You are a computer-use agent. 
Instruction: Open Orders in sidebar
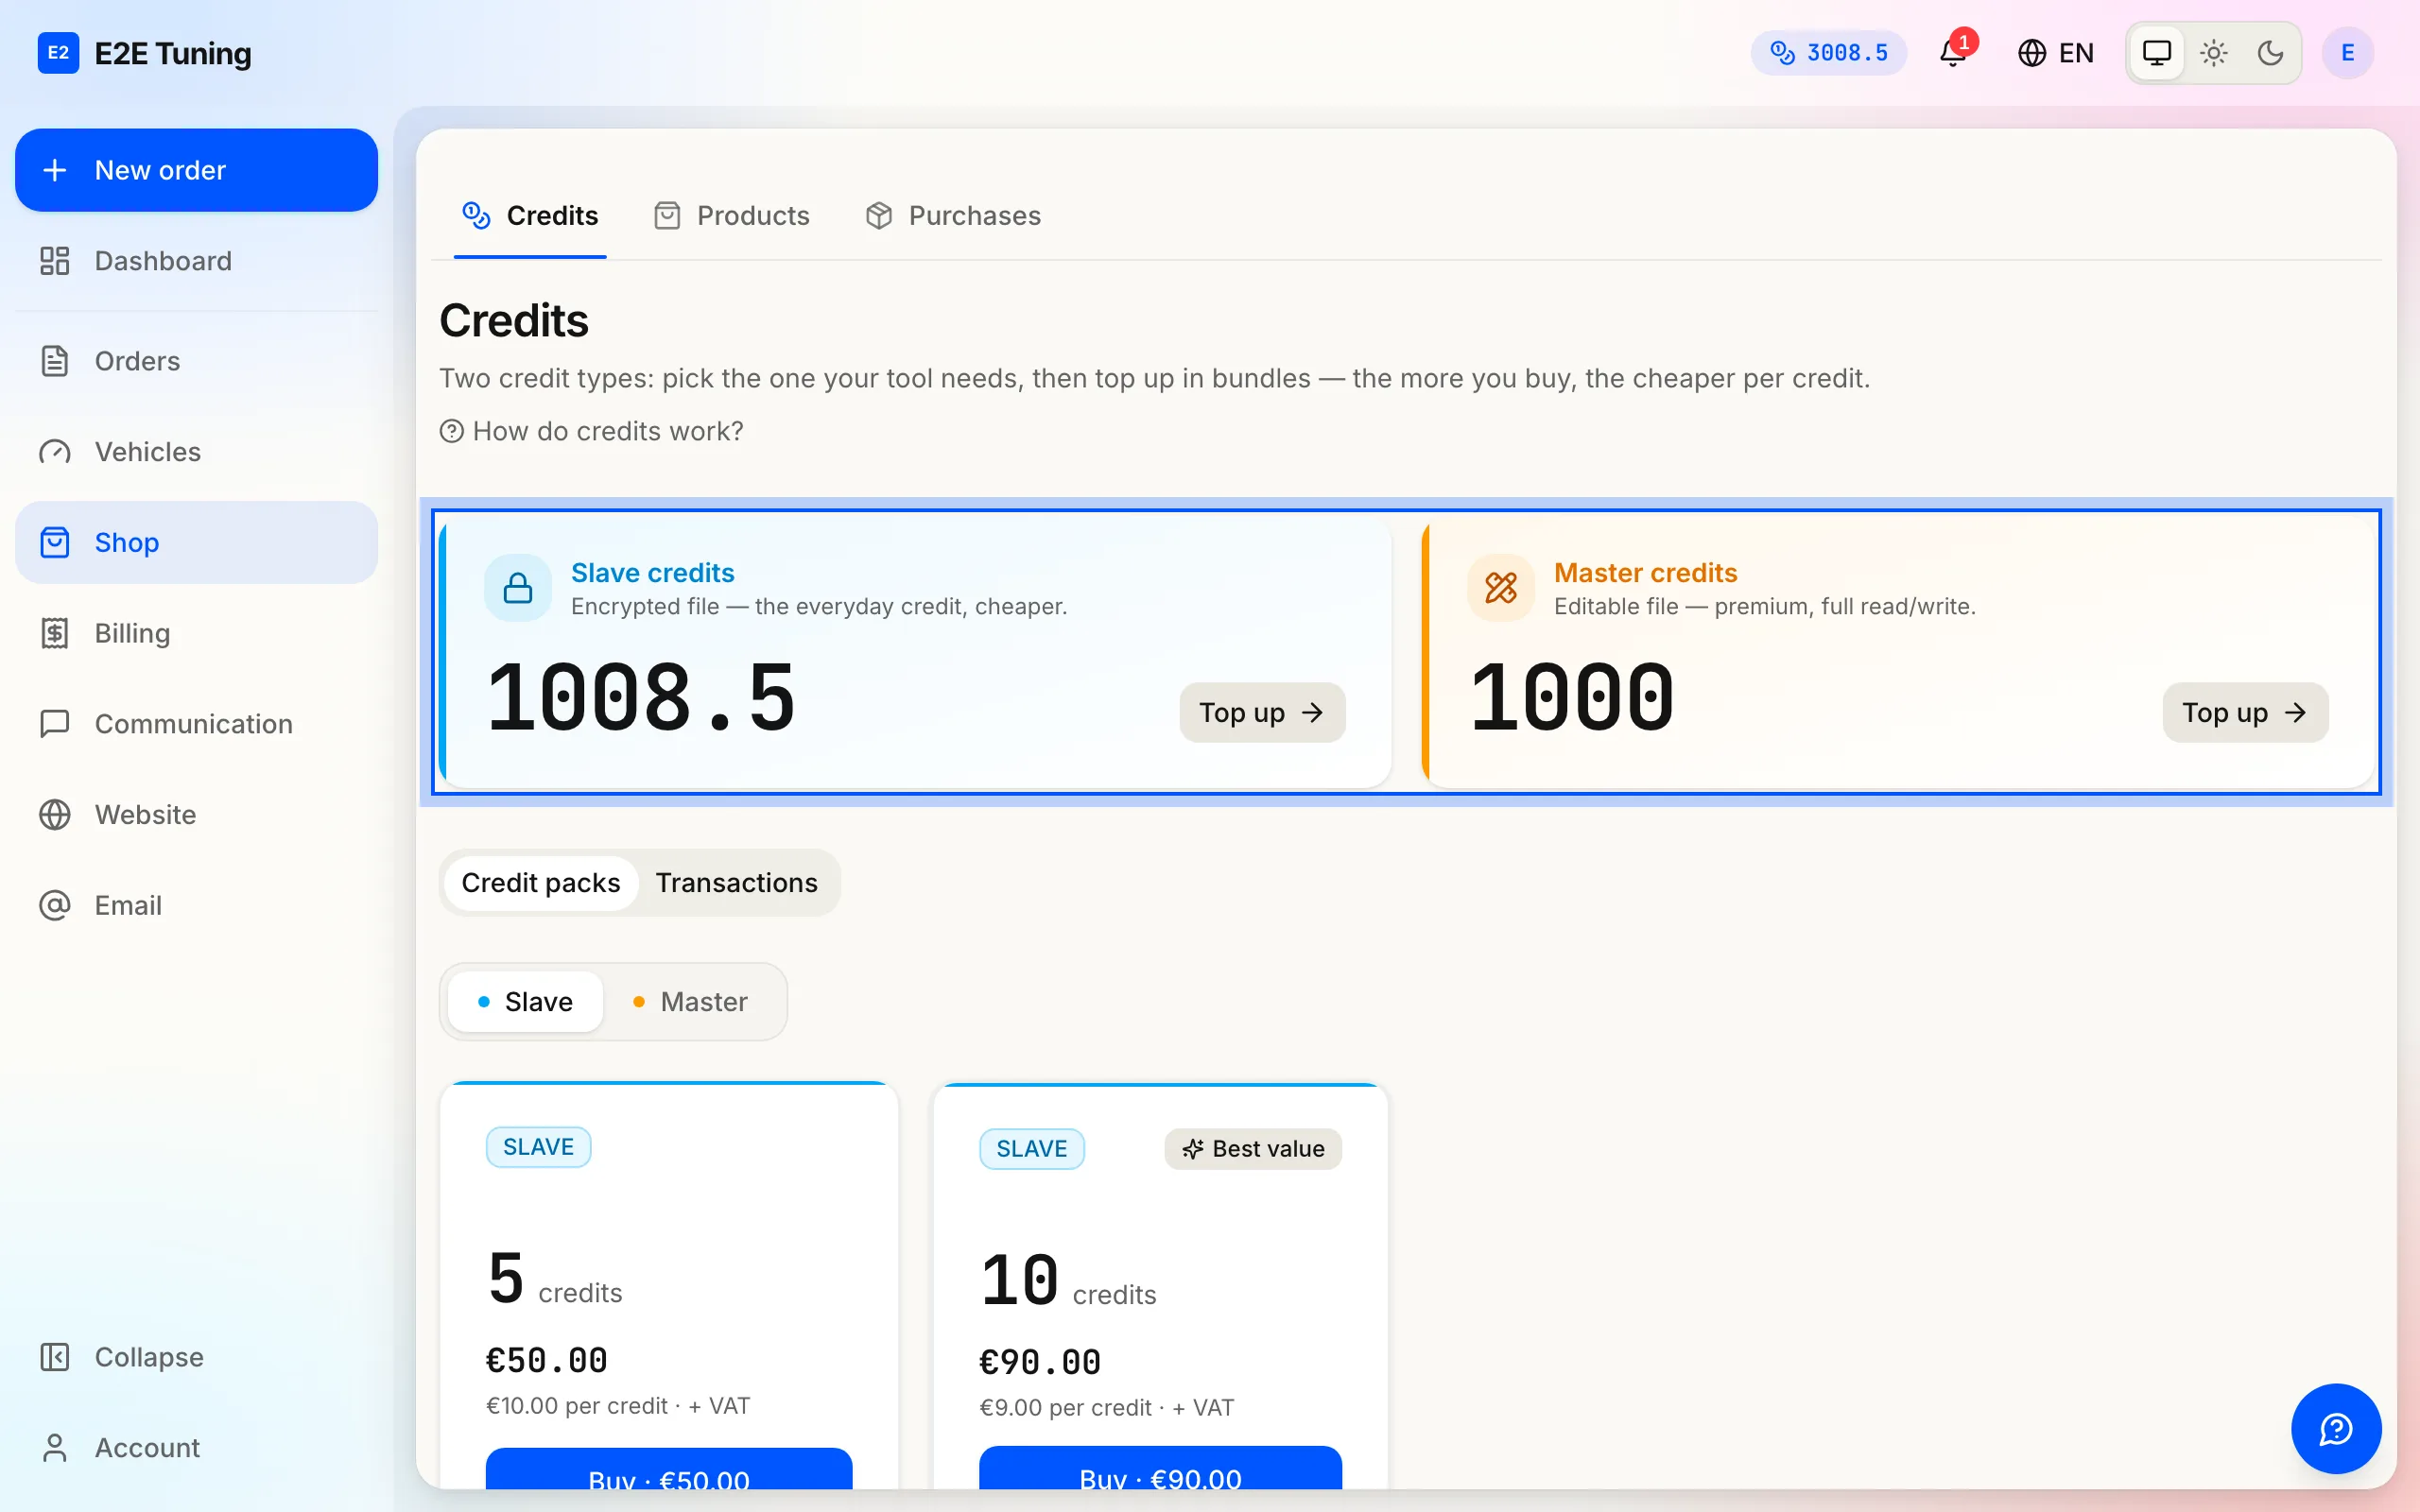pyautogui.click(x=196, y=361)
